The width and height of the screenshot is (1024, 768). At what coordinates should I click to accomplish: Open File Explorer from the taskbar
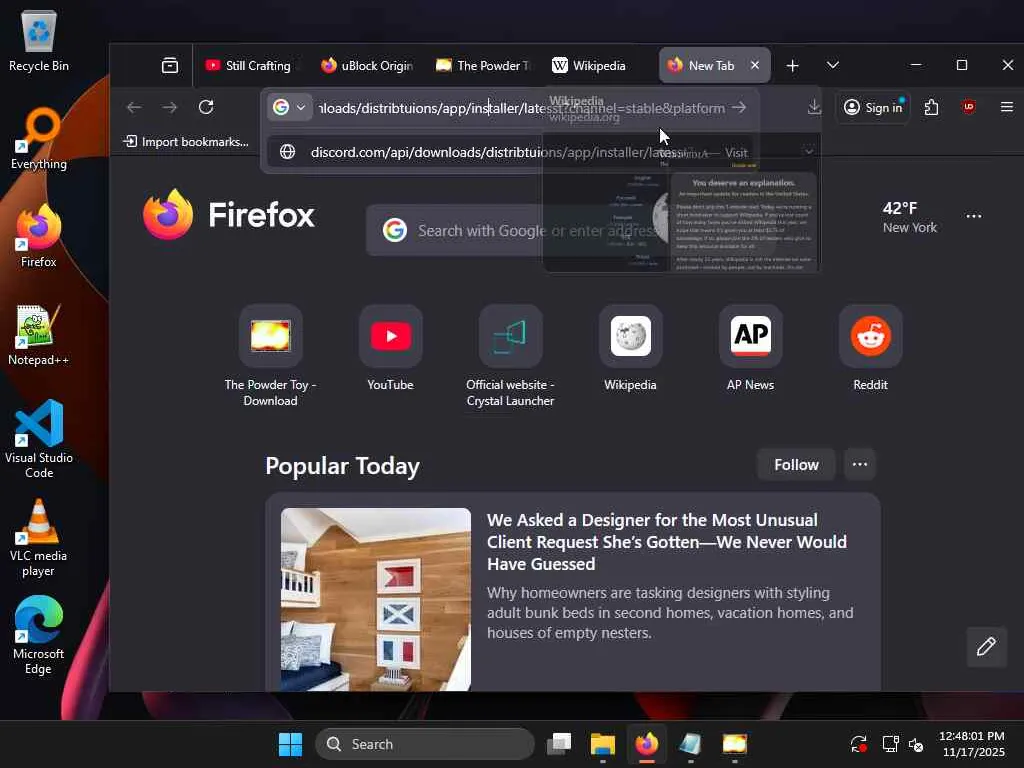coord(603,744)
